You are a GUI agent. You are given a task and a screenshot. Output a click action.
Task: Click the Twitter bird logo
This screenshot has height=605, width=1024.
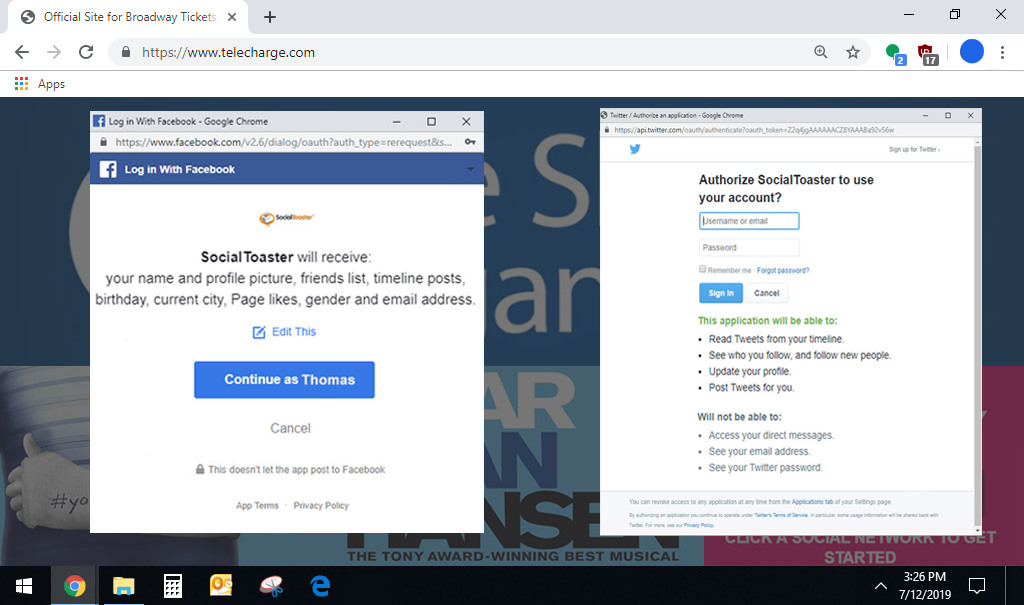tap(635, 149)
